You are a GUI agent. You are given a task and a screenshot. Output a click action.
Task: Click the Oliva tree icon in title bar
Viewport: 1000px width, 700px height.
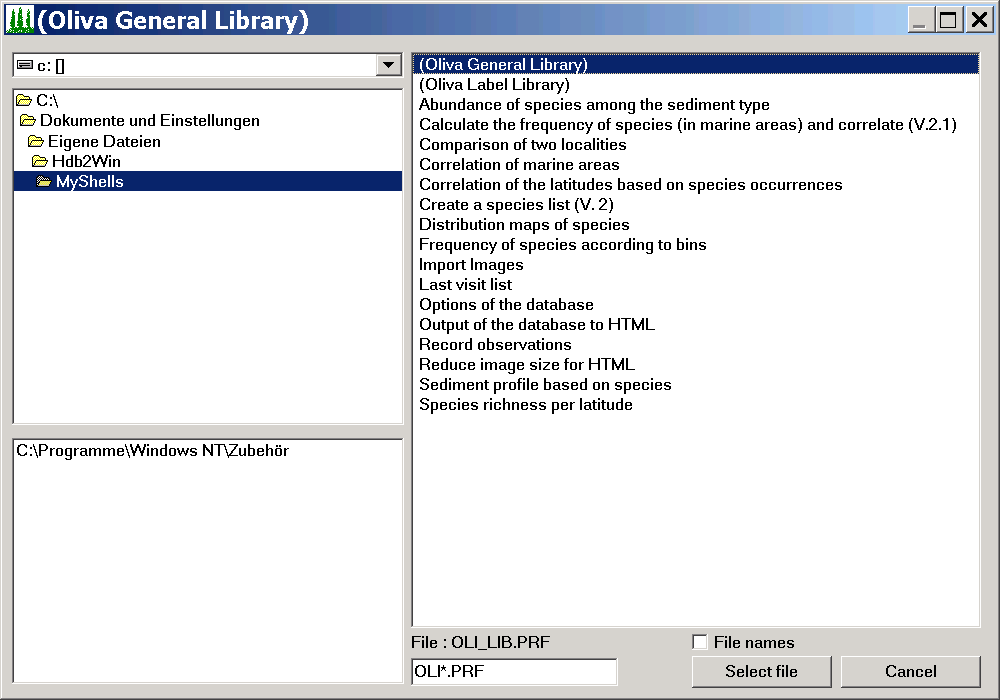click(x=20, y=20)
